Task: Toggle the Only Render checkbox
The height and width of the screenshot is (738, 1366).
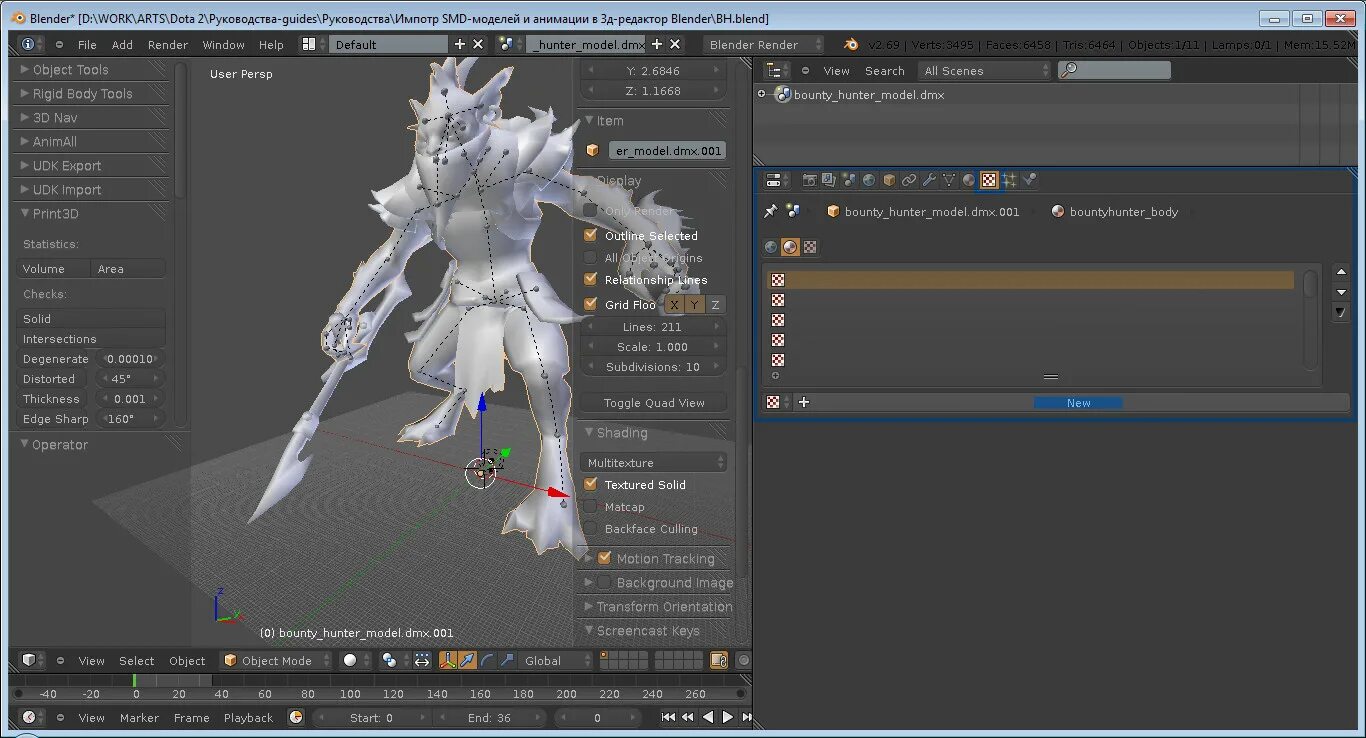Action: [x=590, y=211]
